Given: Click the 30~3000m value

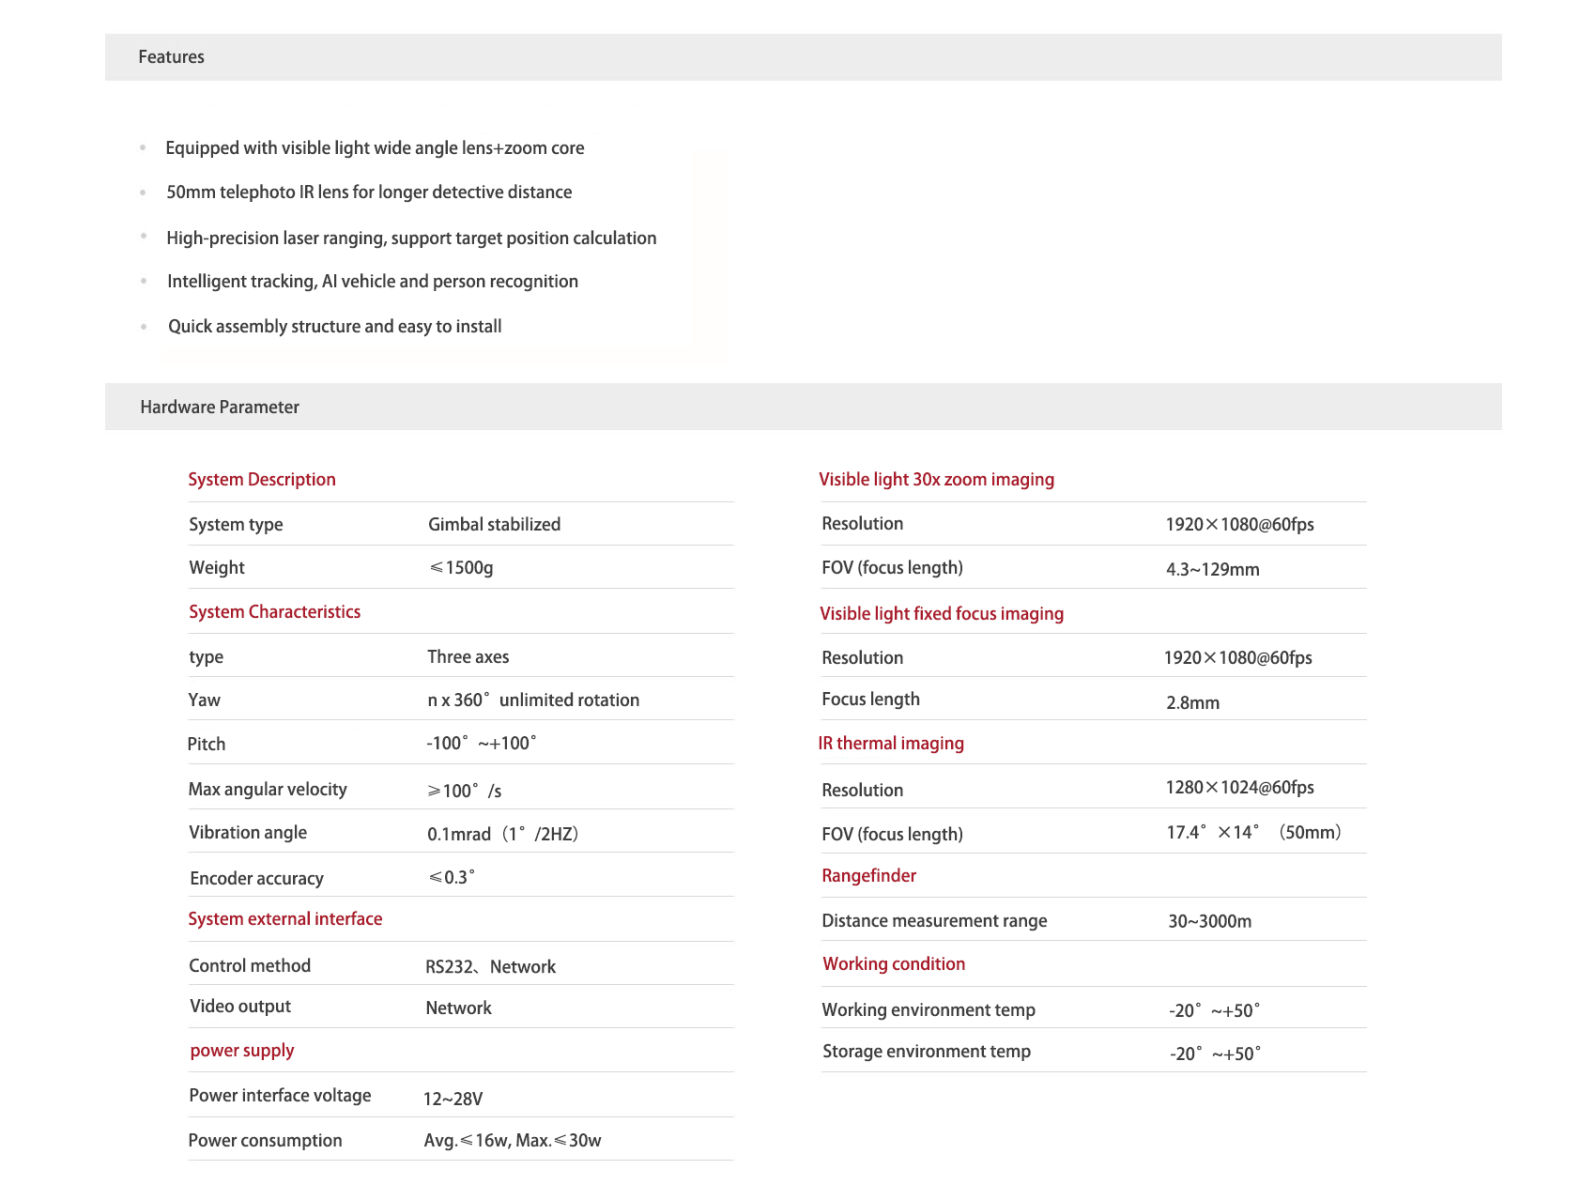Looking at the screenshot, I should [x=1209, y=921].
